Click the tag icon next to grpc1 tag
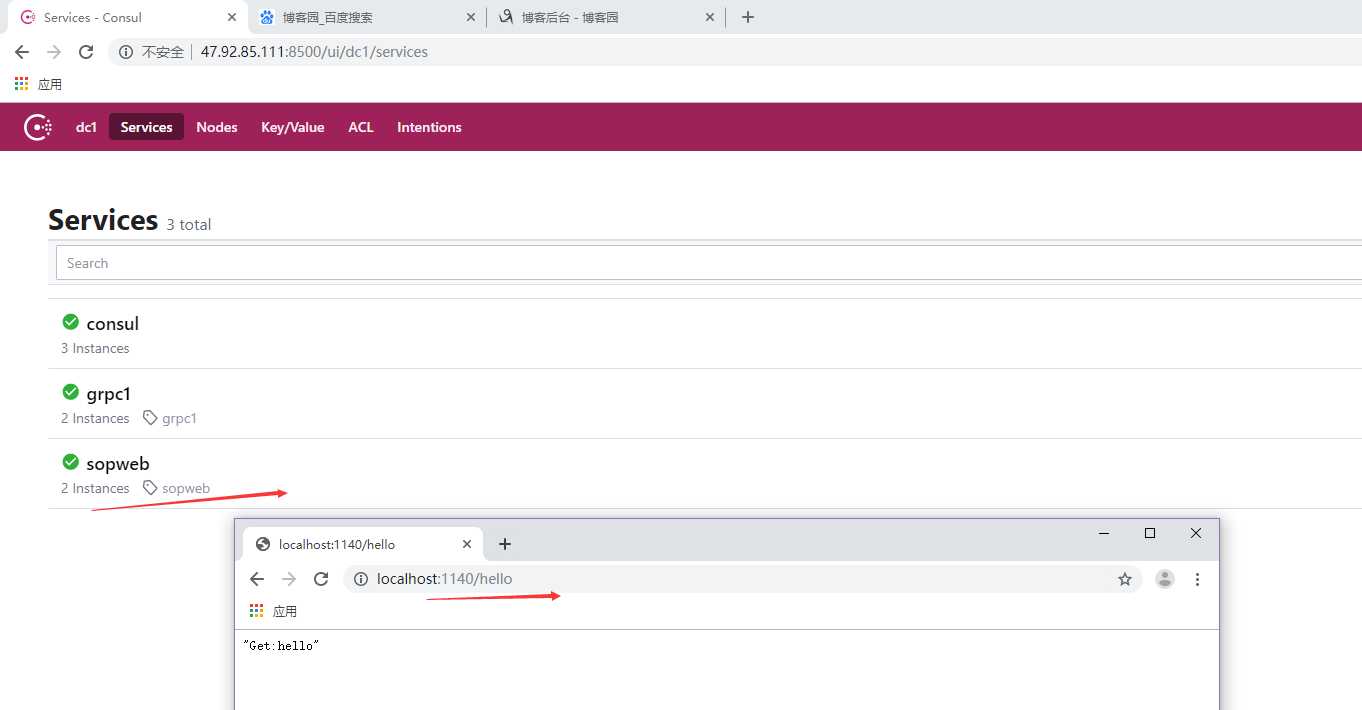 [150, 418]
